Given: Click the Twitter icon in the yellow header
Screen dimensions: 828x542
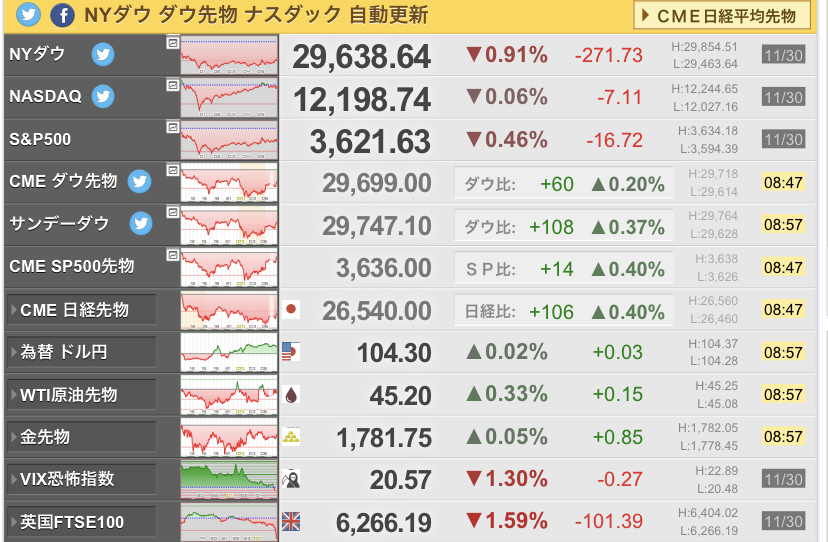Looking at the screenshot, I should click(x=29, y=15).
